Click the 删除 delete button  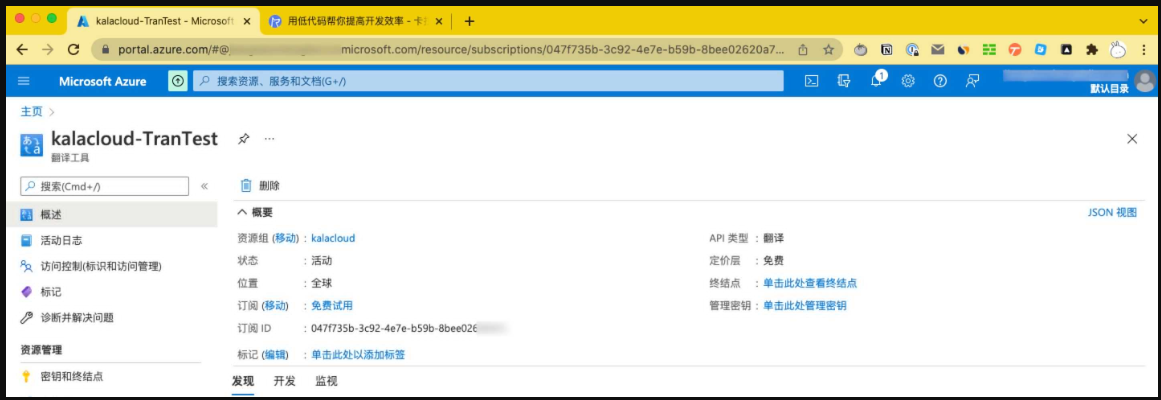click(x=260, y=186)
